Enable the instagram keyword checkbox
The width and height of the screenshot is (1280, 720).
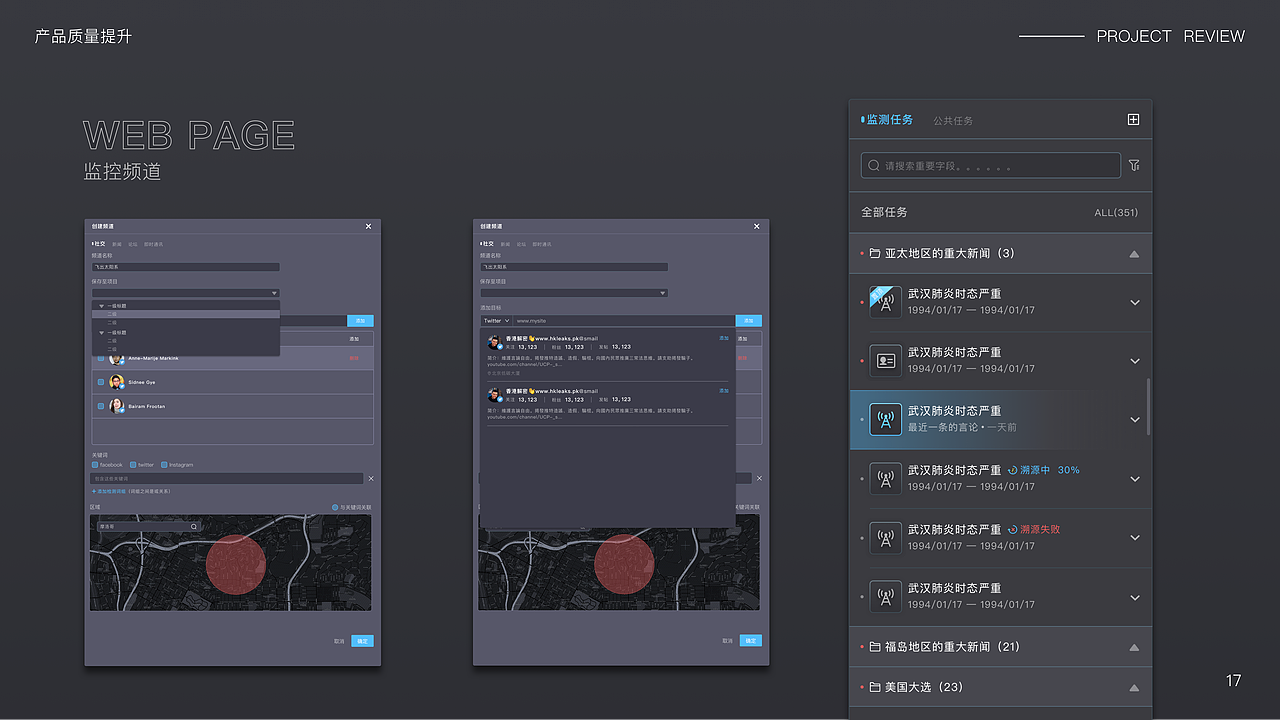tap(163, 465)
